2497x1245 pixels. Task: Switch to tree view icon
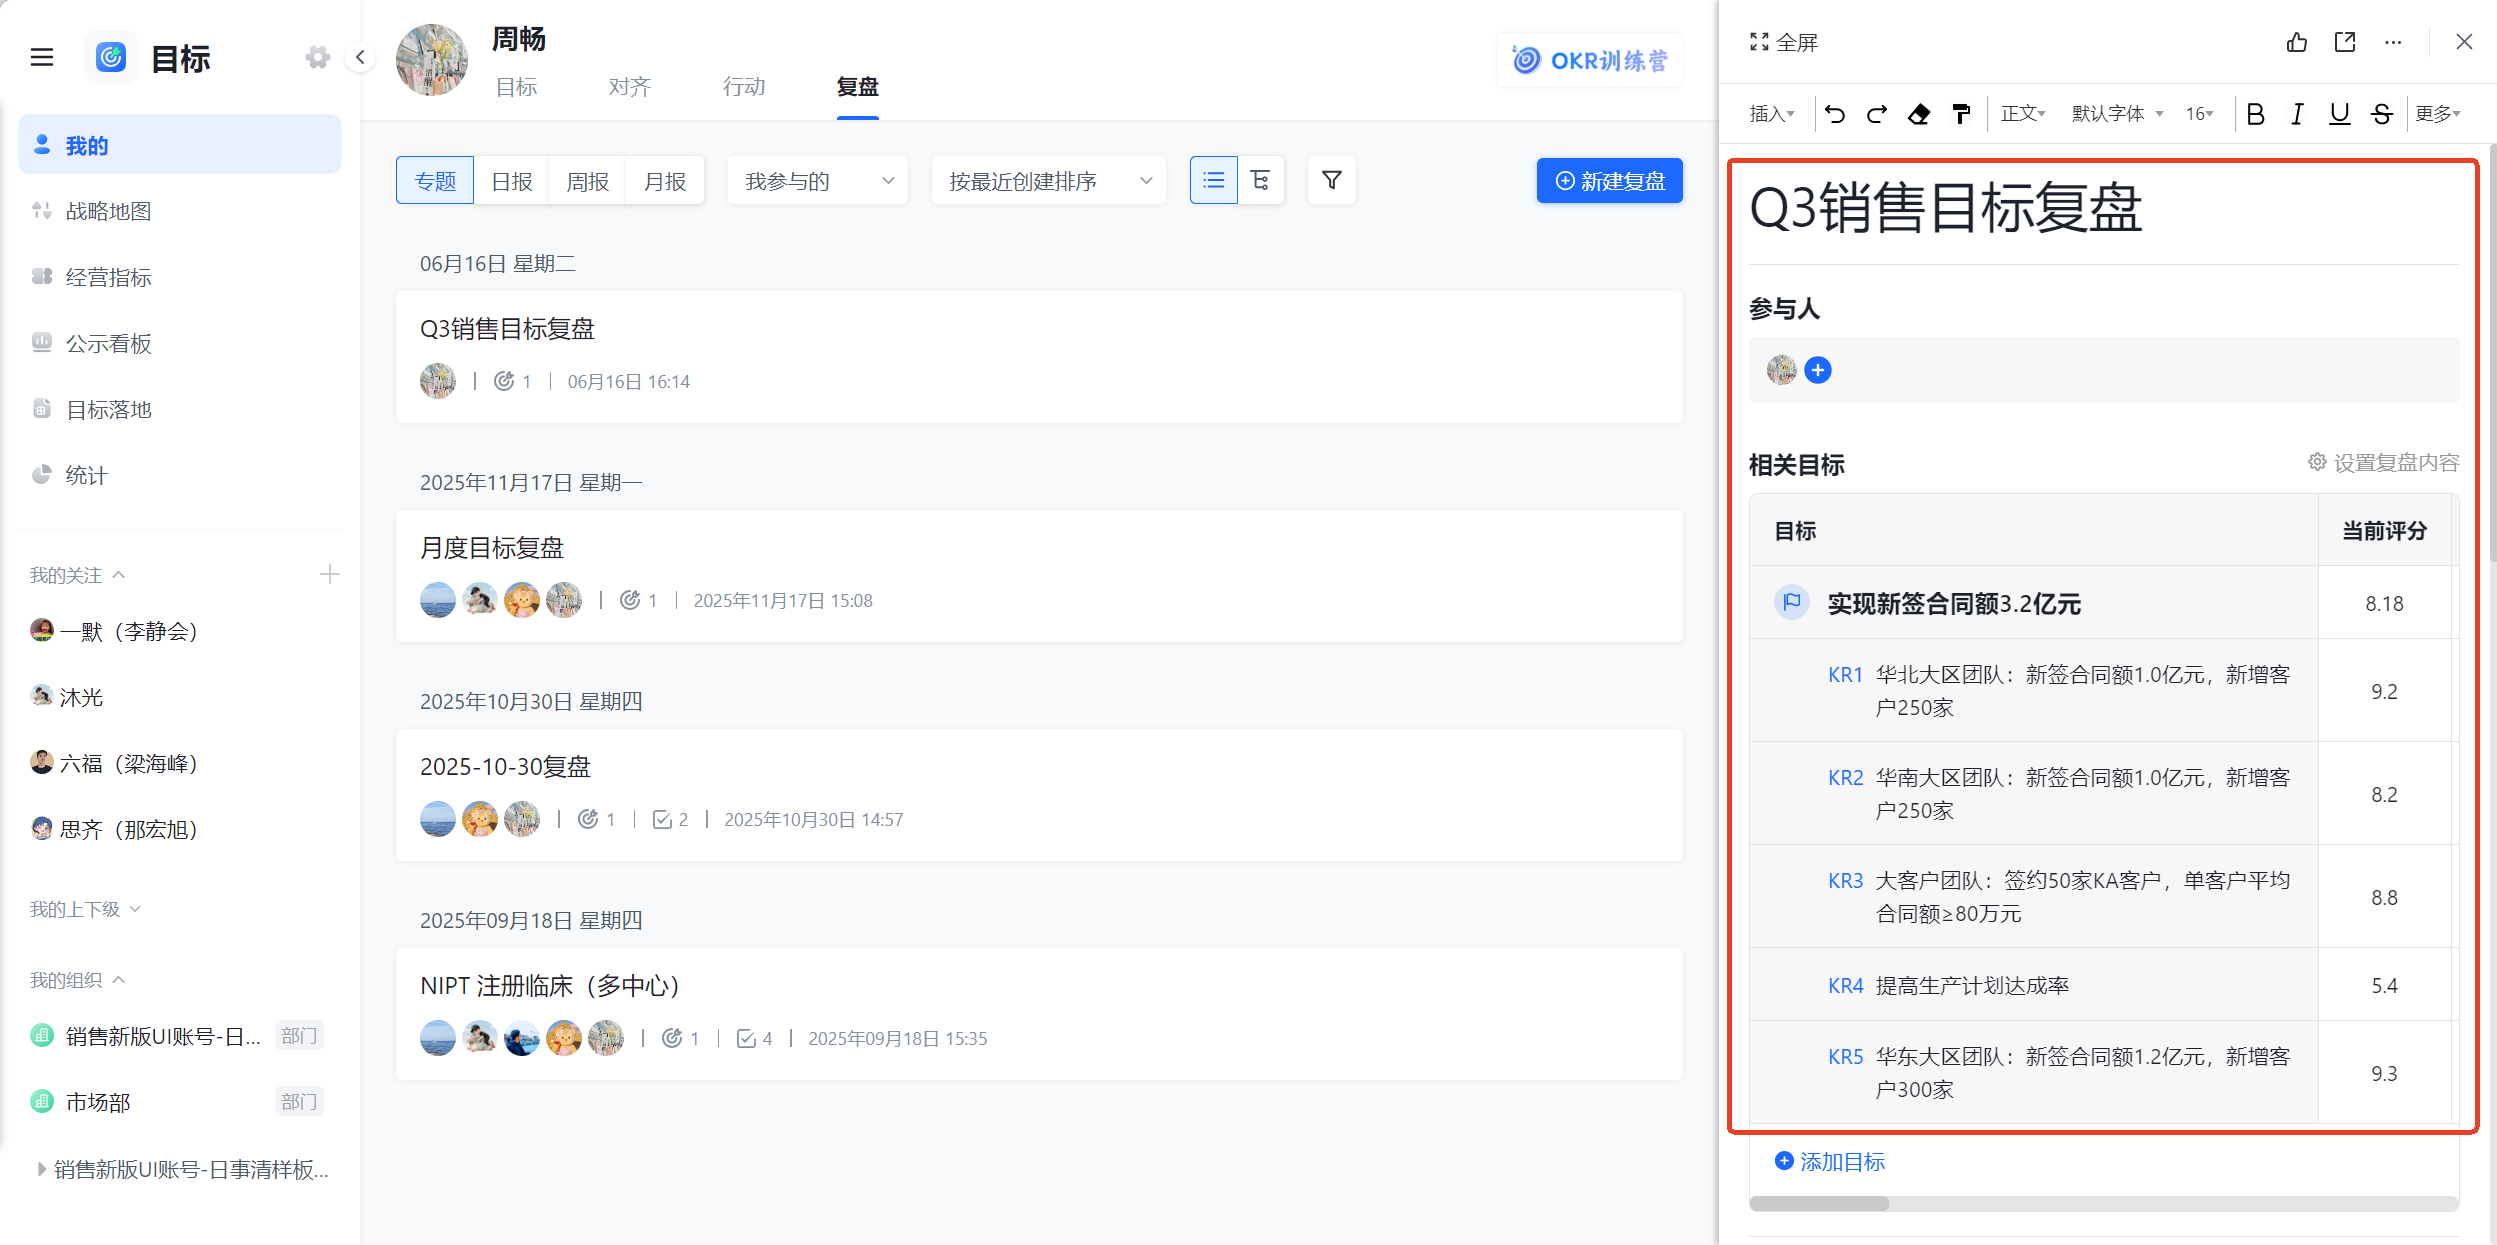(1260, 180)
